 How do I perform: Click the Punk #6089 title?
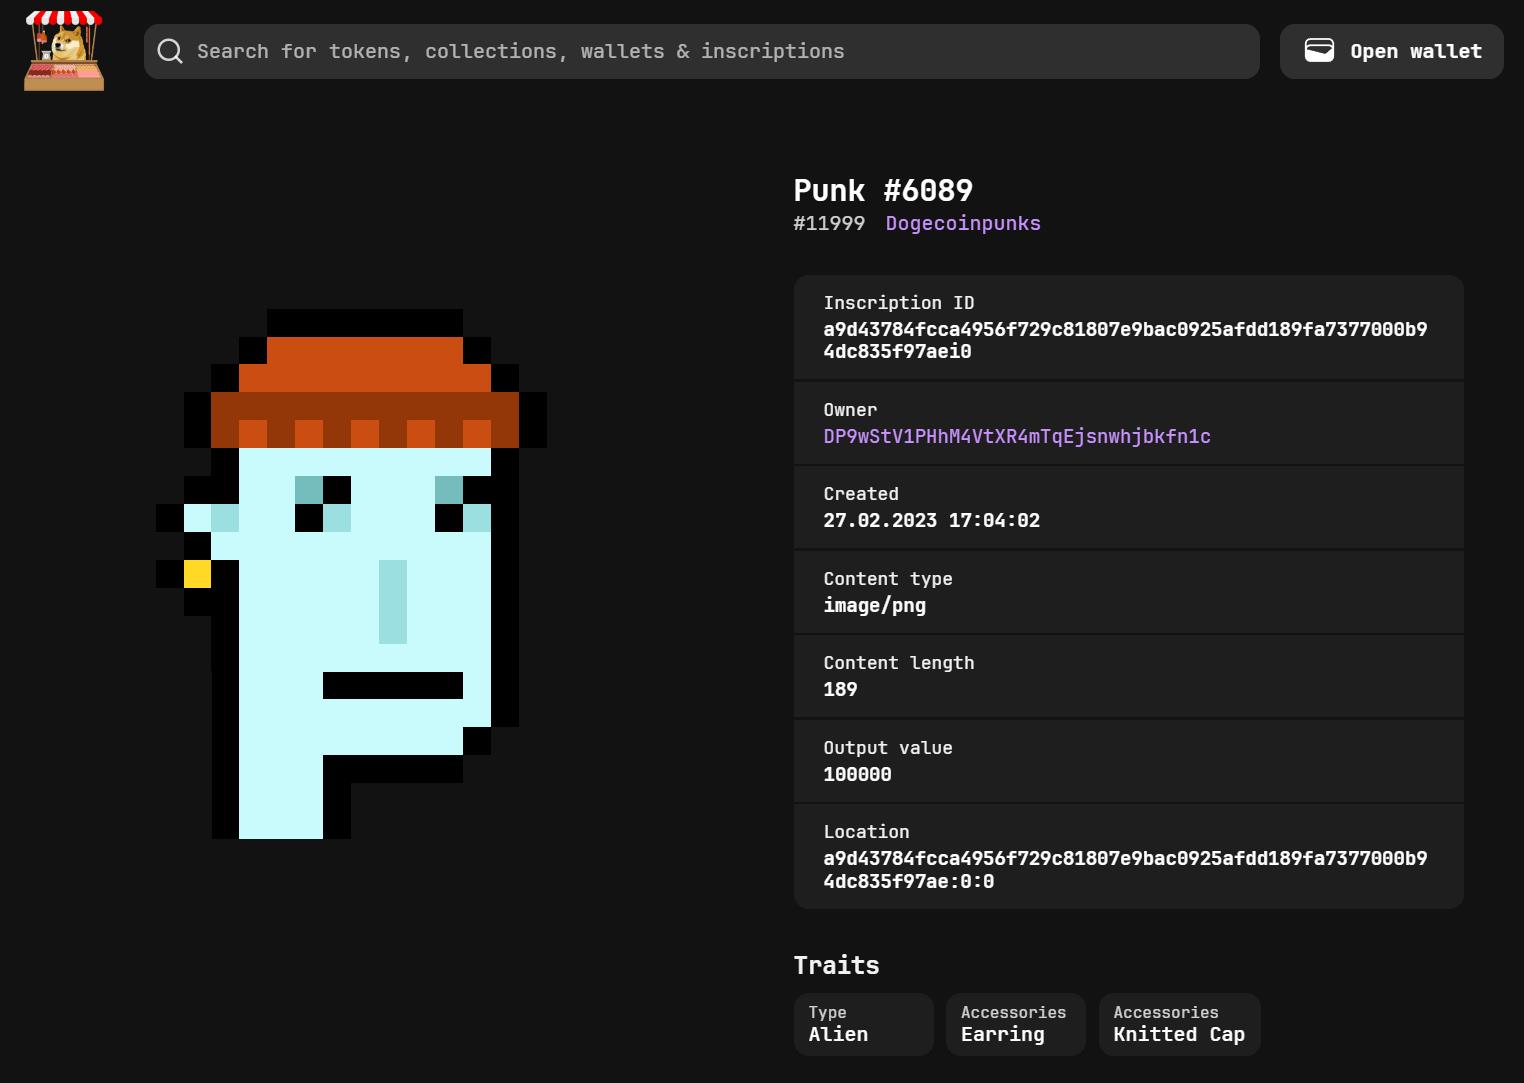(x=882, y=190)
